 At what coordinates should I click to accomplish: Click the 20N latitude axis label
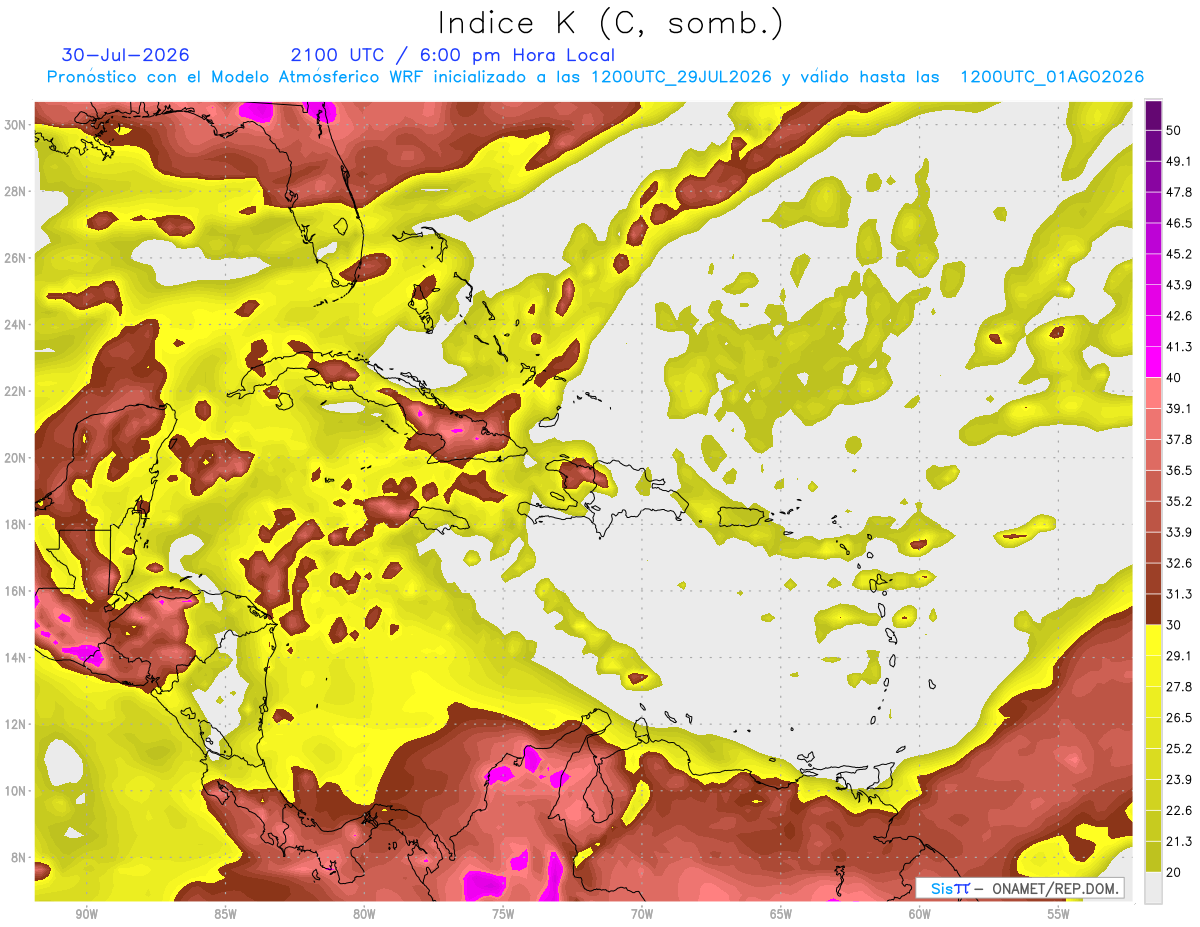pyautogui.click(x=15, y=458)
